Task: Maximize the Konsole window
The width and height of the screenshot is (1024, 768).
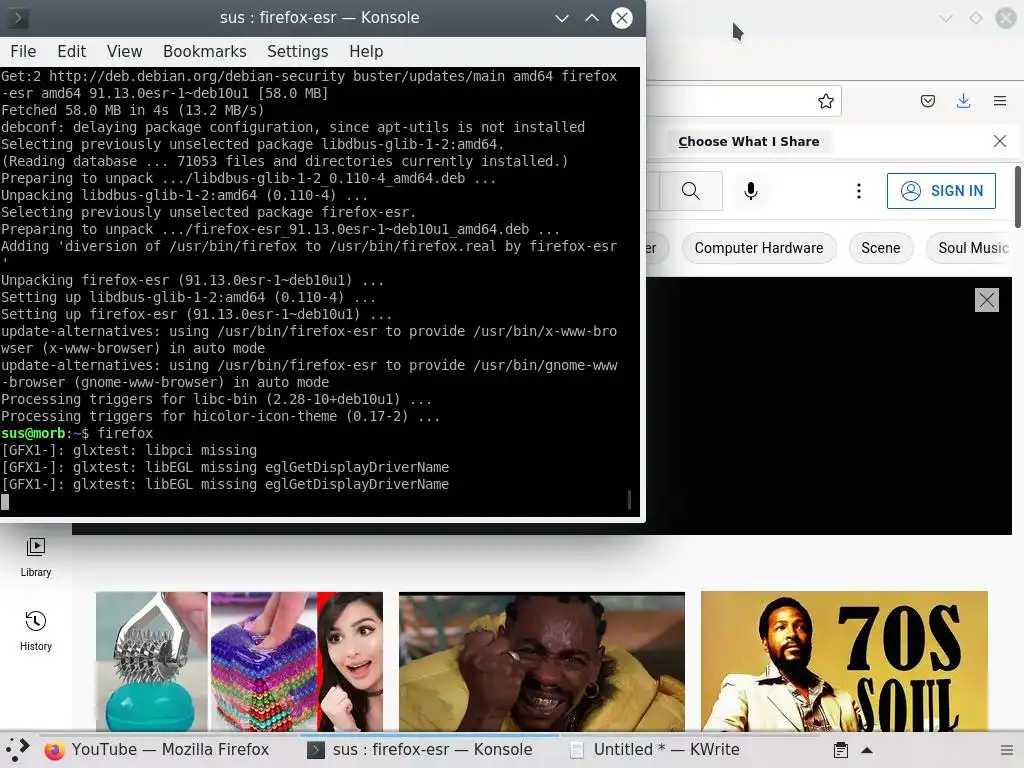Action: pyautogui.click(x=592, y=18)
